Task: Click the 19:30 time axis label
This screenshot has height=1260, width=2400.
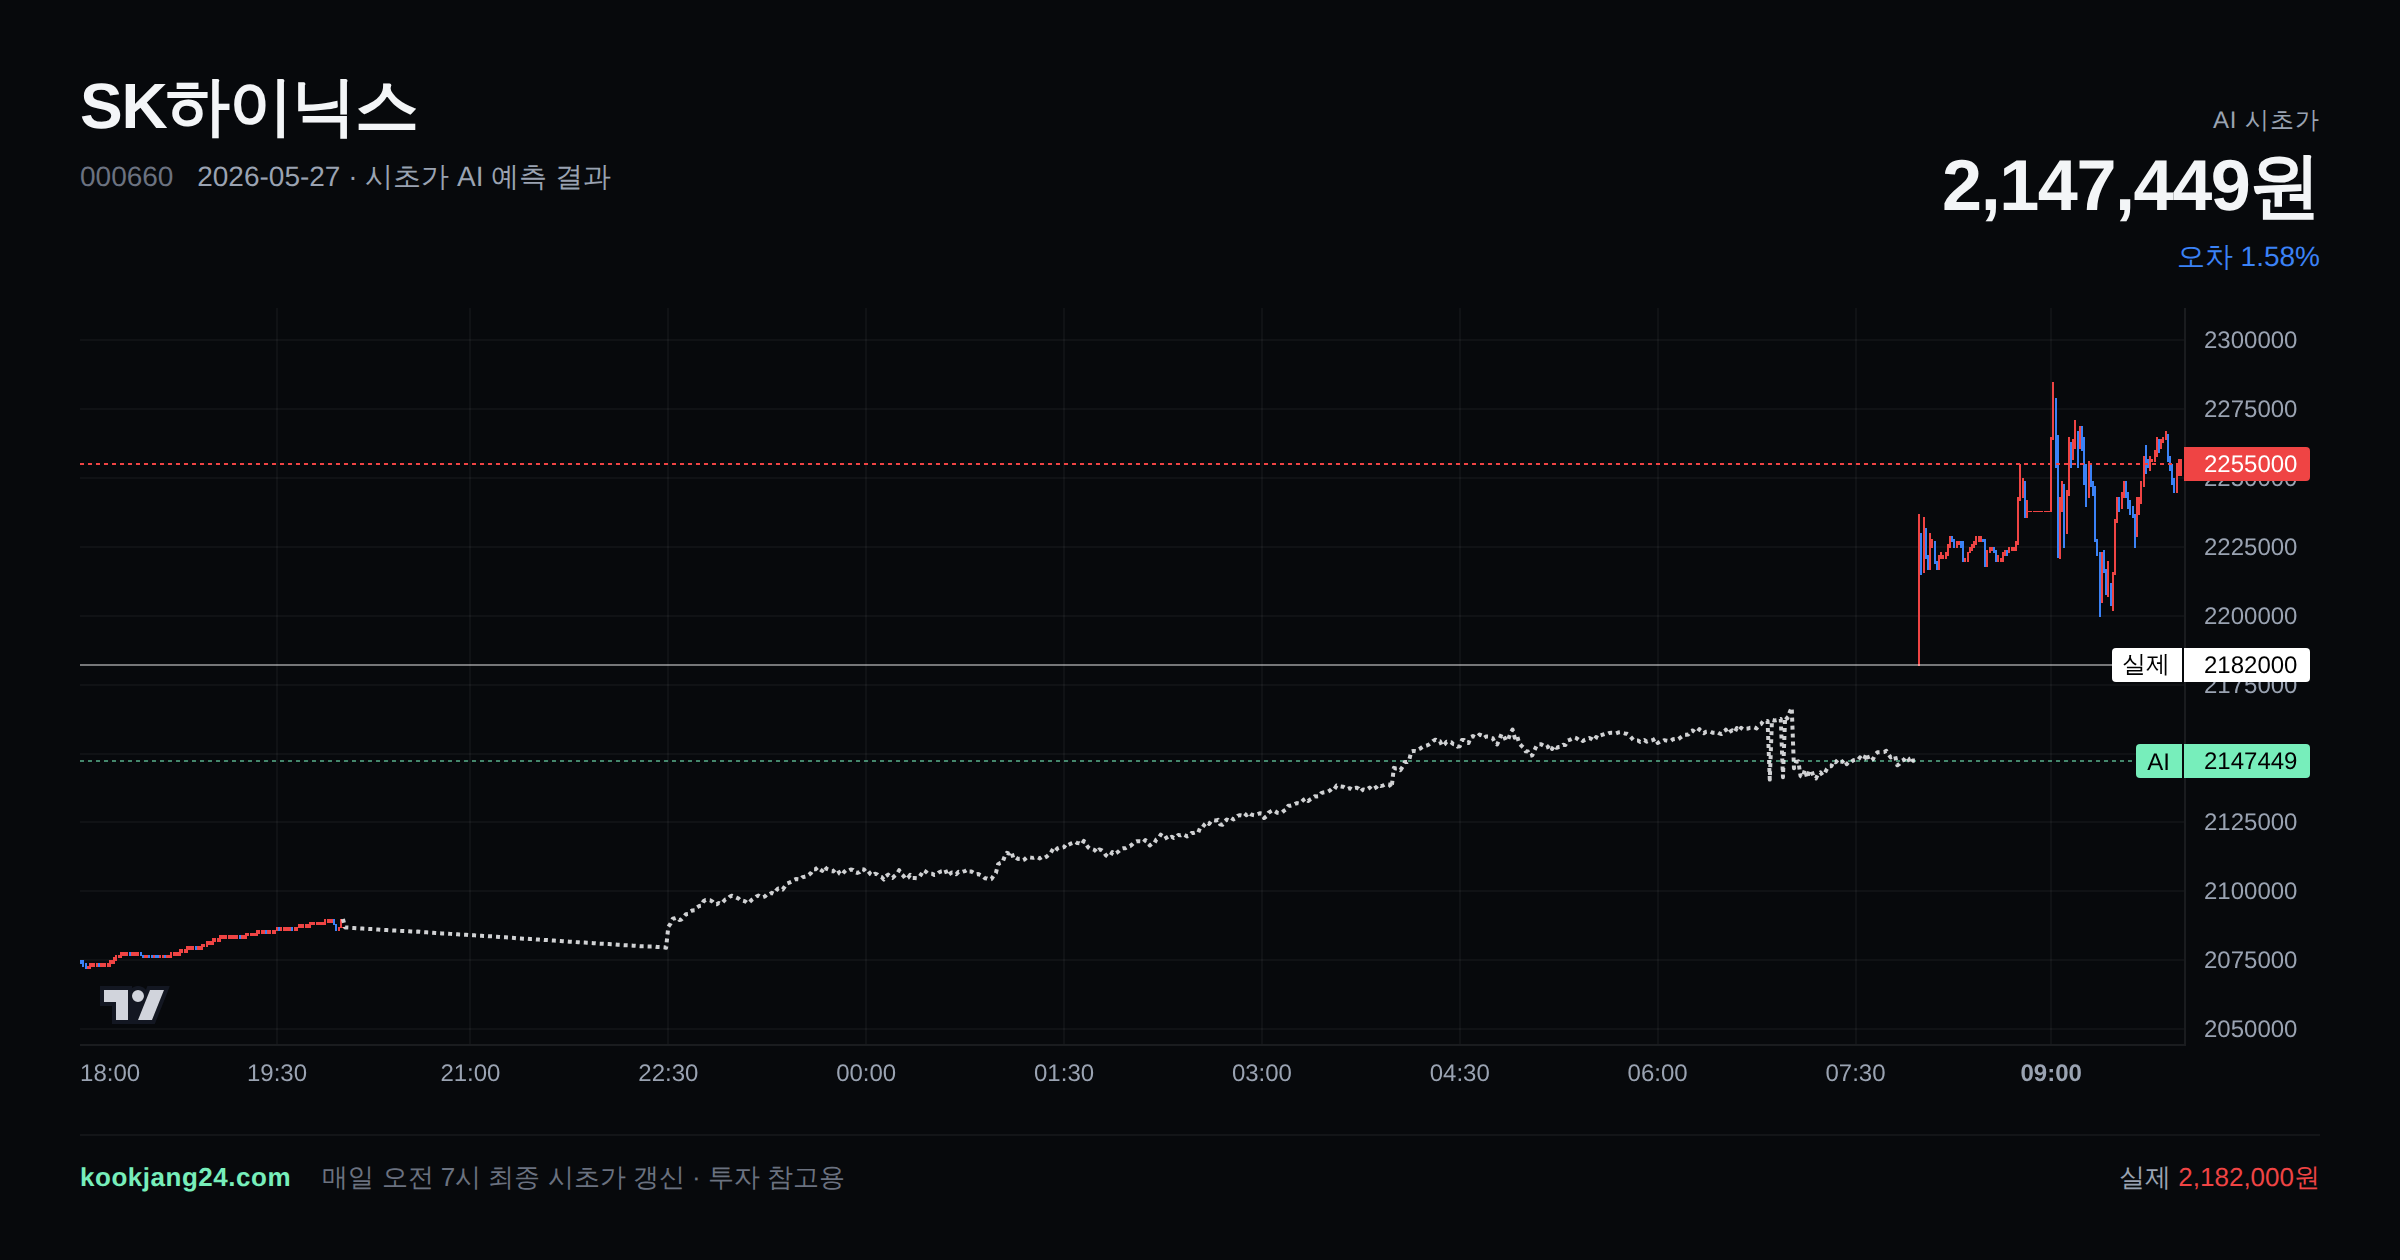Action: 277,1073
